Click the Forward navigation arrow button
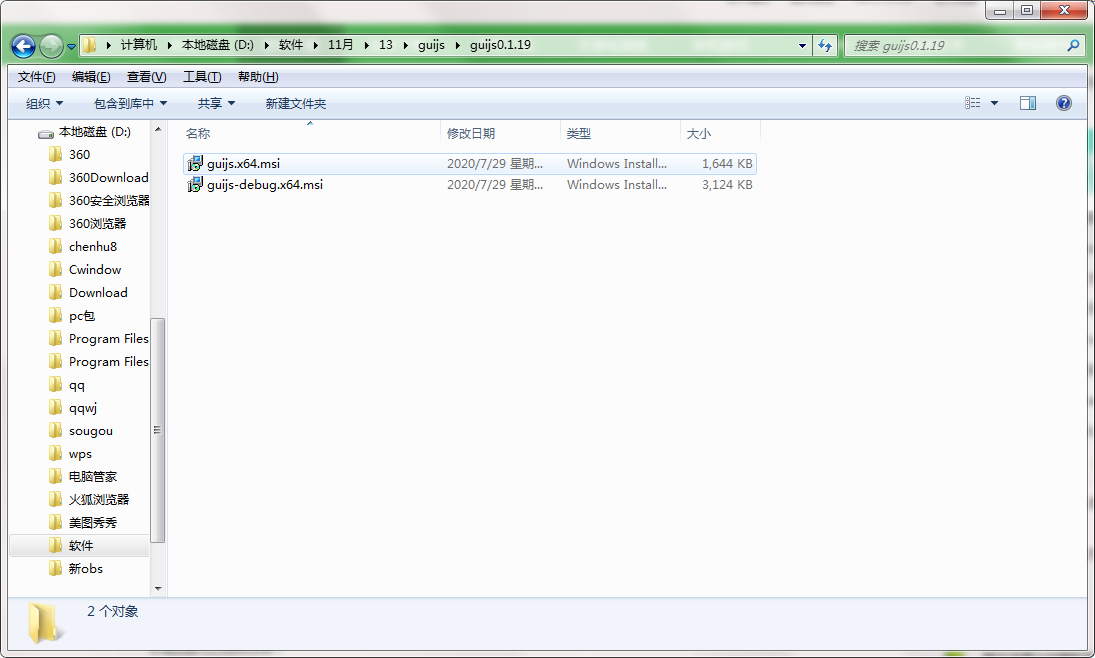 (51, 46)
